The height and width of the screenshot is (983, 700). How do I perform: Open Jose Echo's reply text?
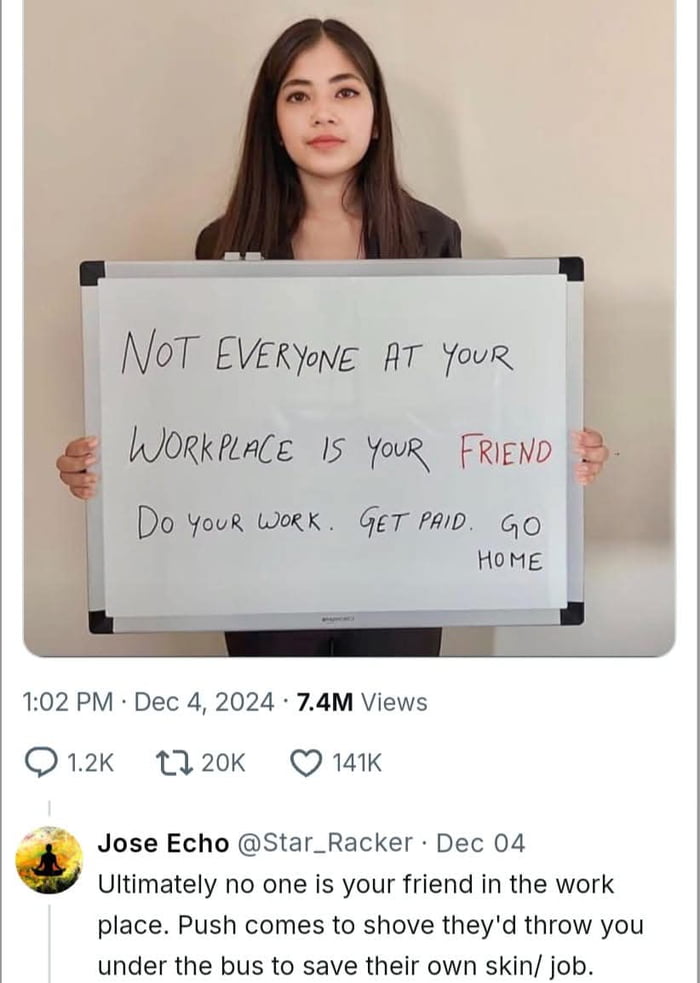[370, 925]
